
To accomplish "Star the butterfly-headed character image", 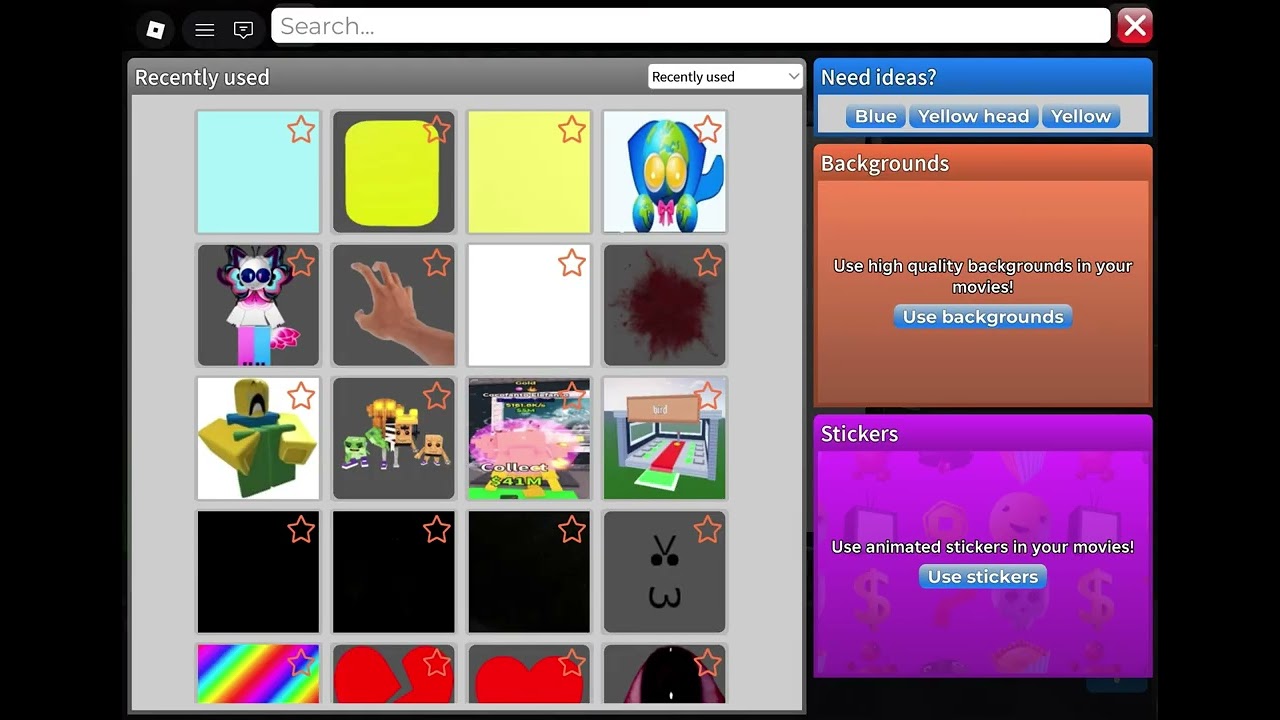I will click(x=301, y=263).
